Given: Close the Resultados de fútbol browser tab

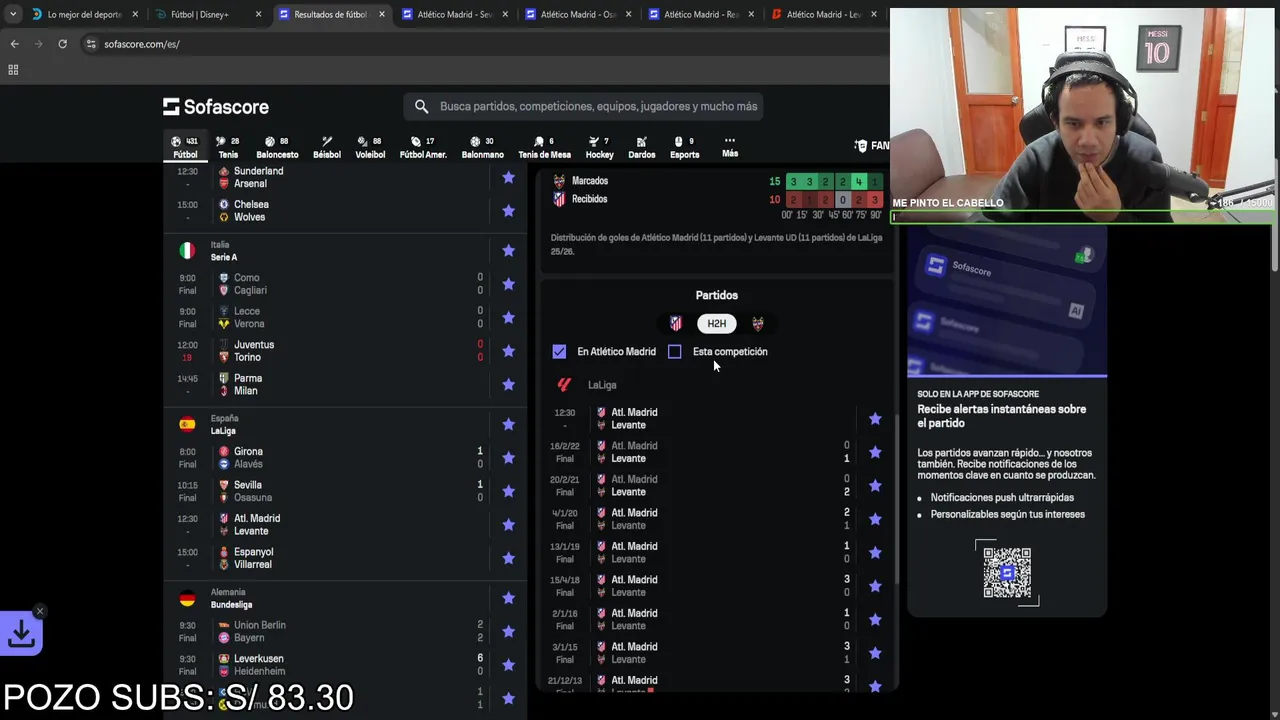Looking at the screenshot, I should point(381,14).
